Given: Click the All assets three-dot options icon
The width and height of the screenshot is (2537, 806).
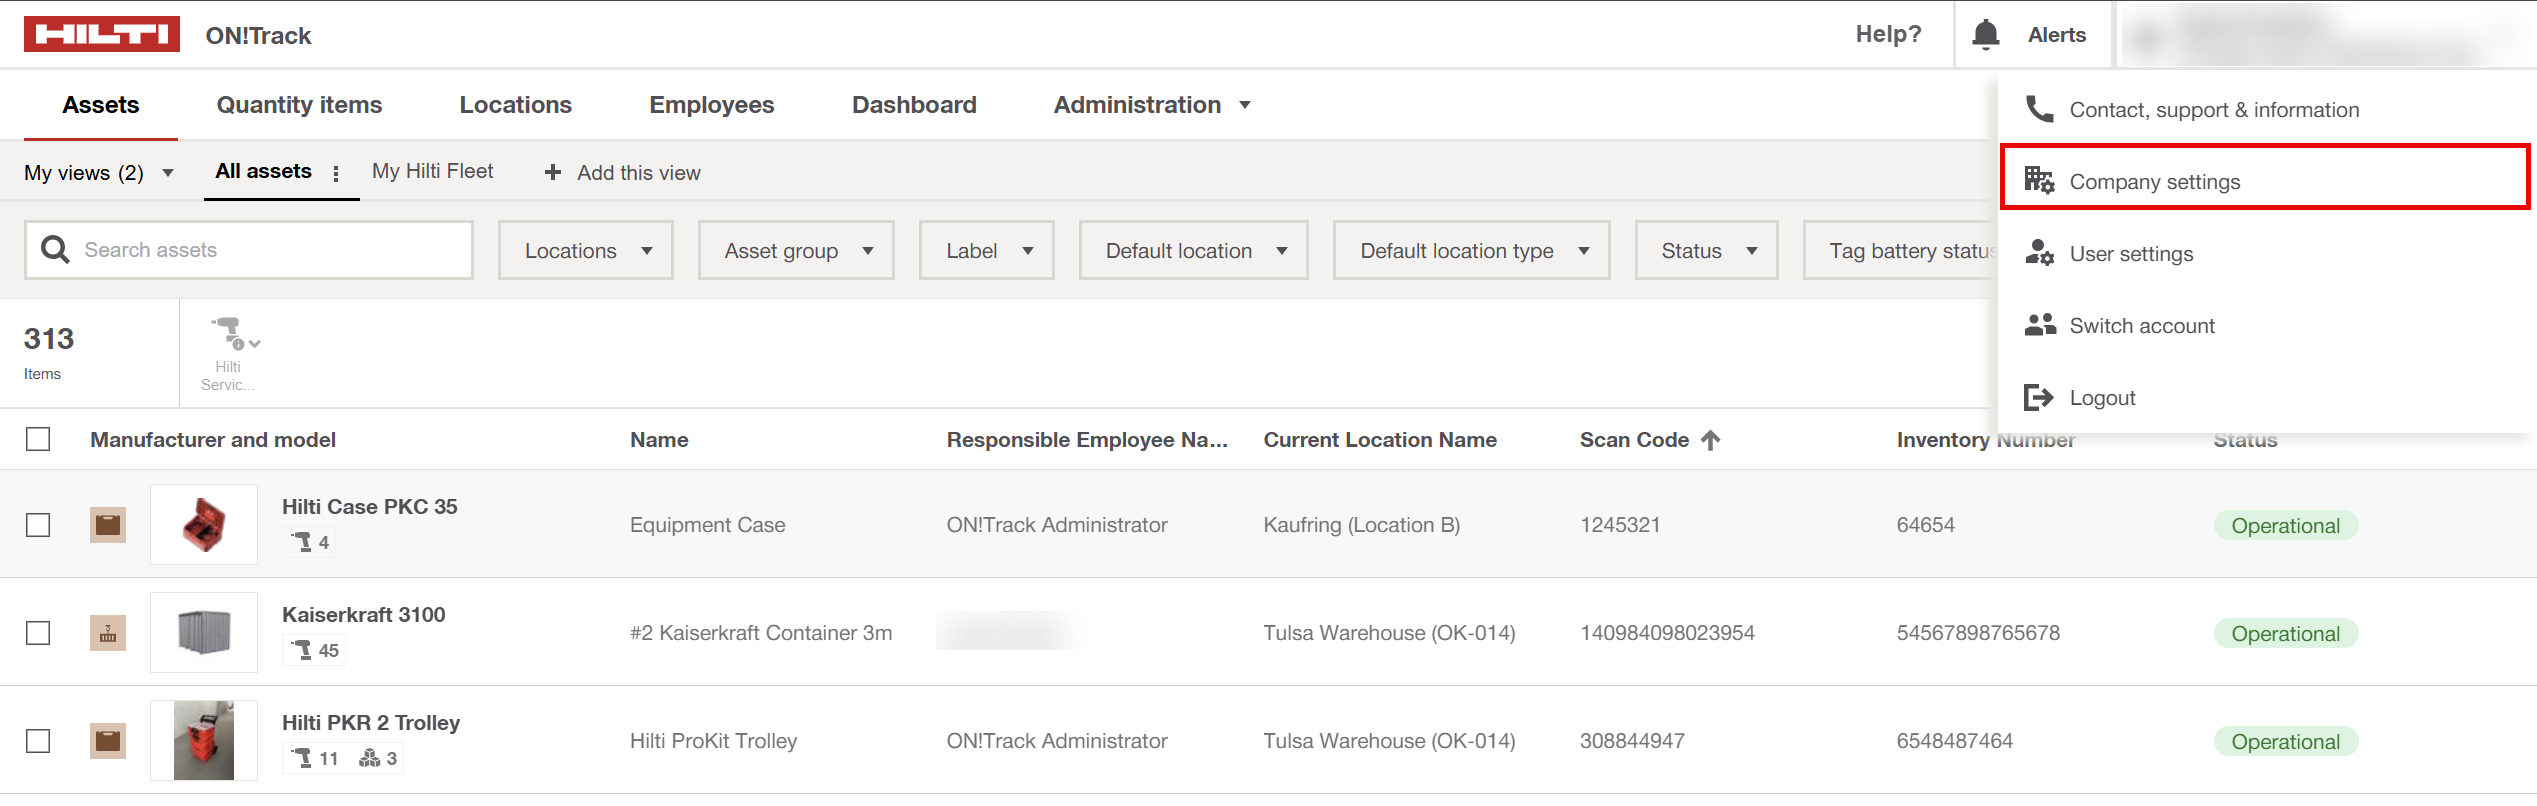Looking at the screenshot, I should point(336,174).
